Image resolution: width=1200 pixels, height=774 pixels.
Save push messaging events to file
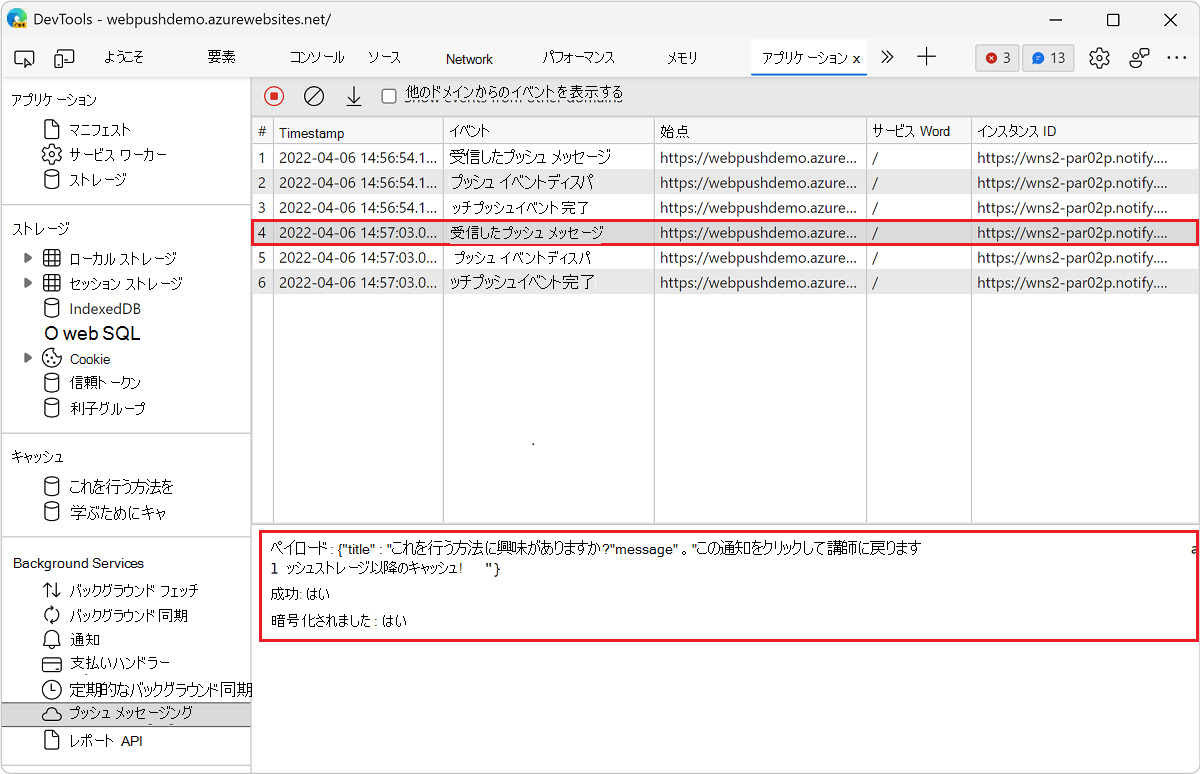point(353,95)
